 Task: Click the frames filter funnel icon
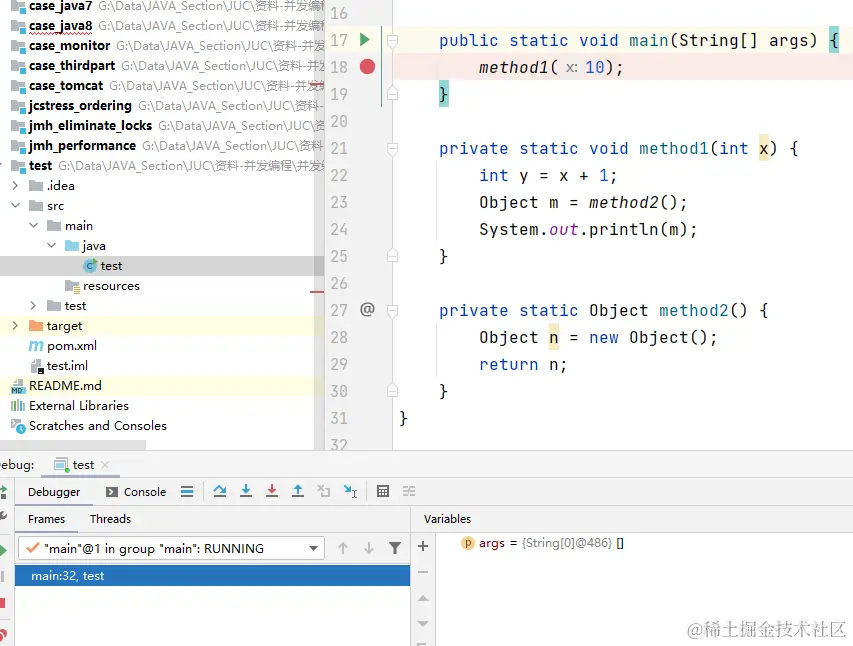[395, 548]
